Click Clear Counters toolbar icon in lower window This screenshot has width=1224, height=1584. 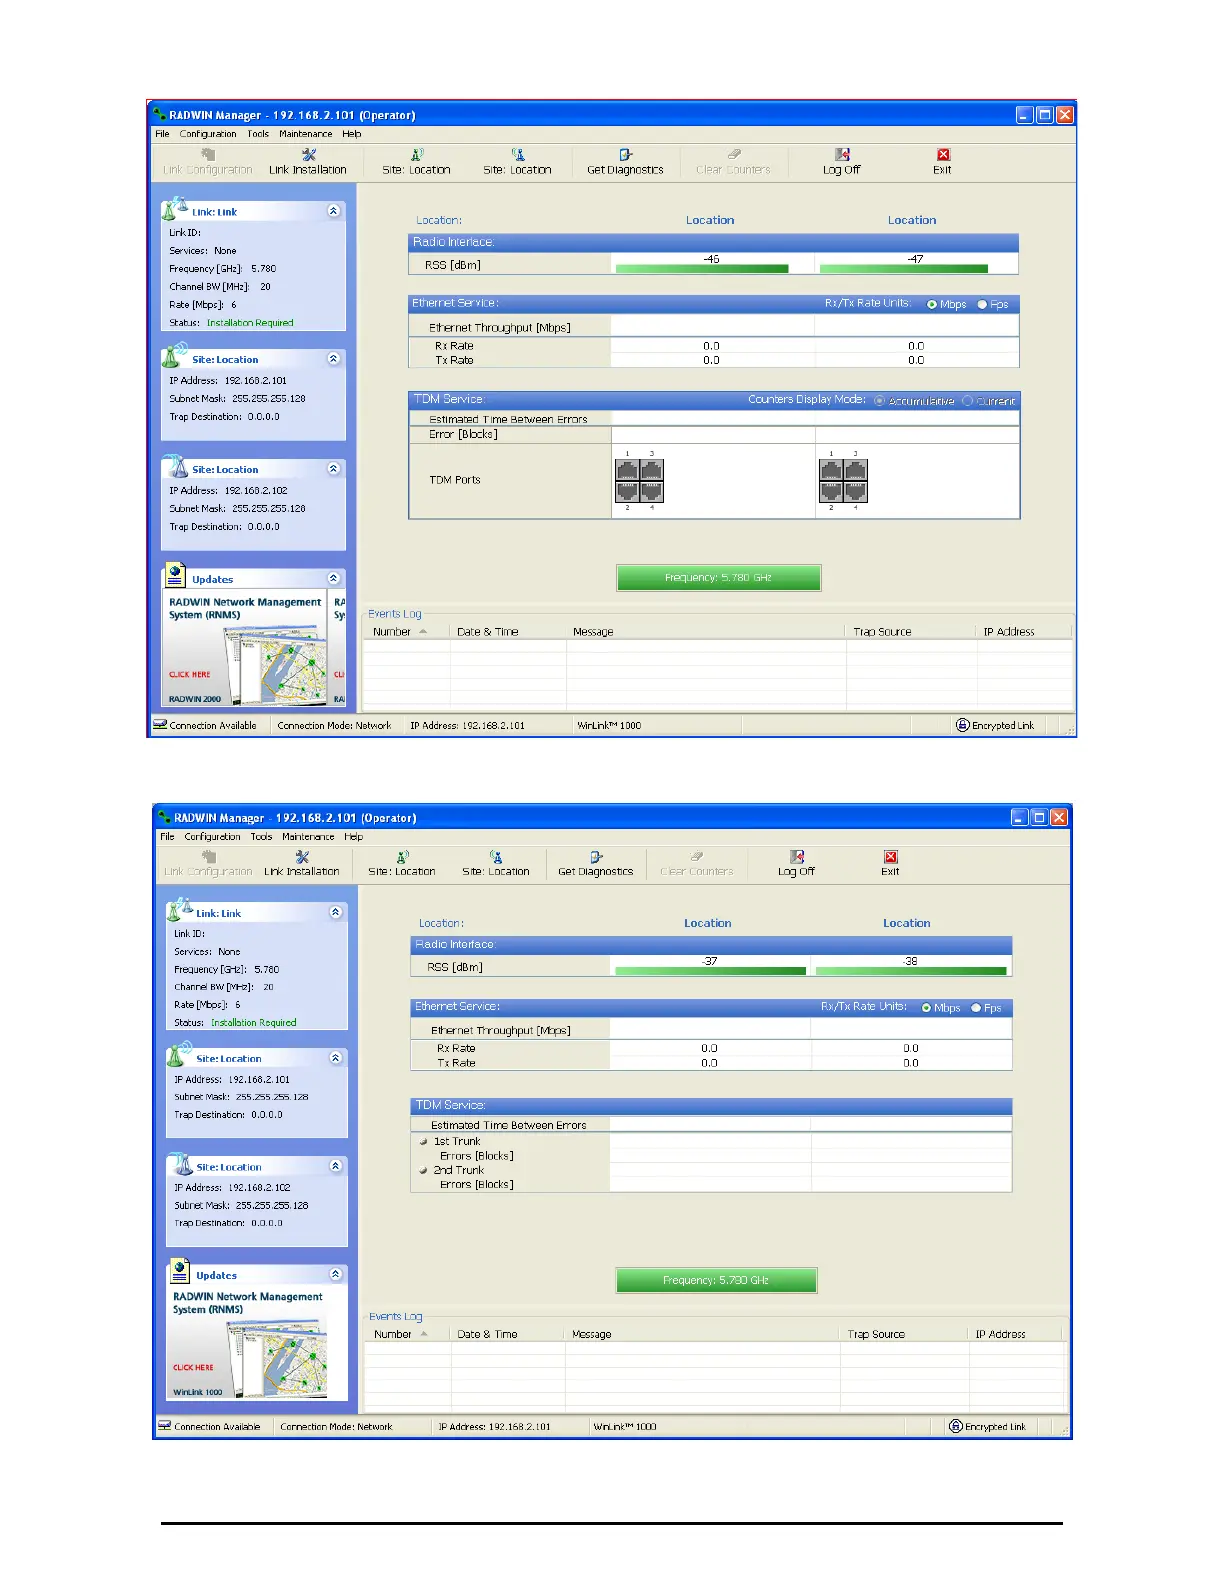pyautogui.click(x=697, y=857)
